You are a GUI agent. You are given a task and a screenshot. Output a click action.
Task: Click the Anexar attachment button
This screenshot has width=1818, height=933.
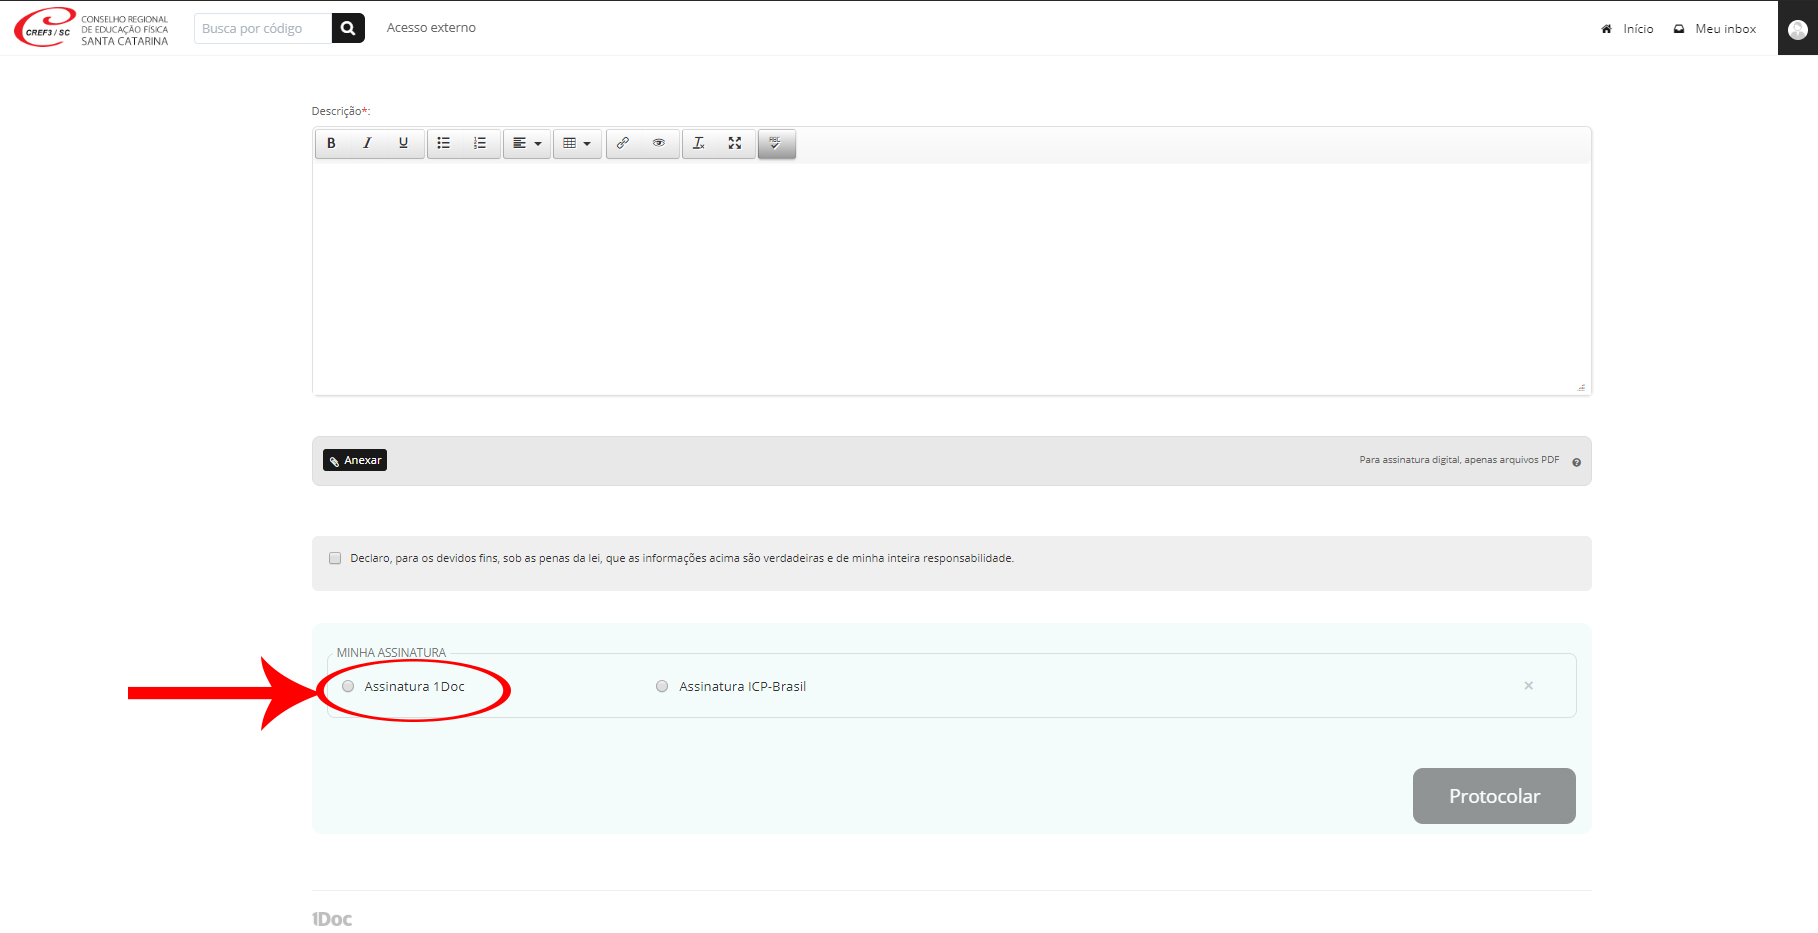pyautogui.click(x=355, y=460)
